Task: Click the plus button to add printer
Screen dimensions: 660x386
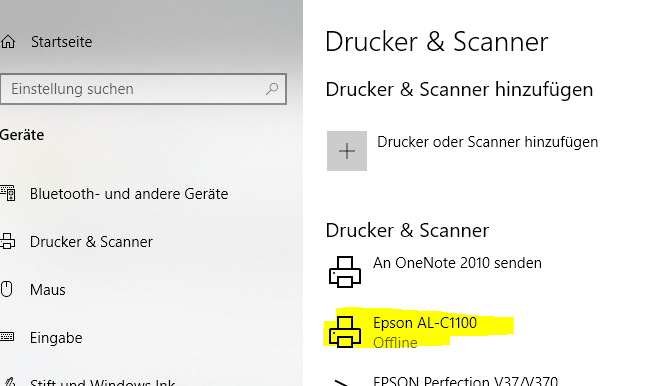Action: 347,151
